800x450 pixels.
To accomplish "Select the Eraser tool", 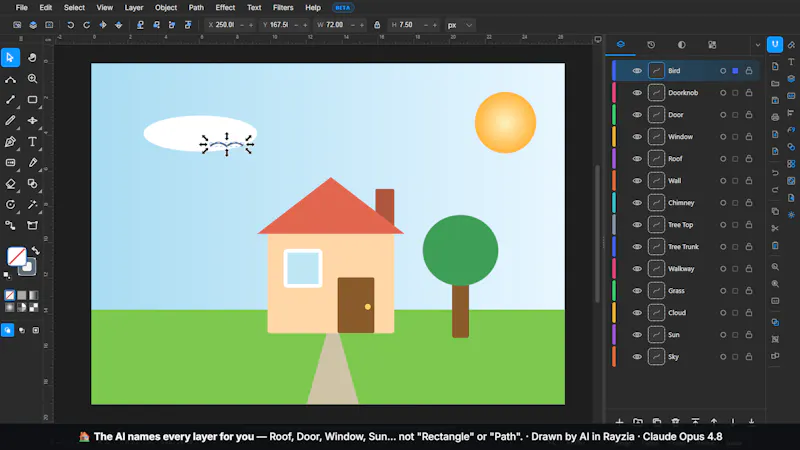I will (x=10, y=184).
